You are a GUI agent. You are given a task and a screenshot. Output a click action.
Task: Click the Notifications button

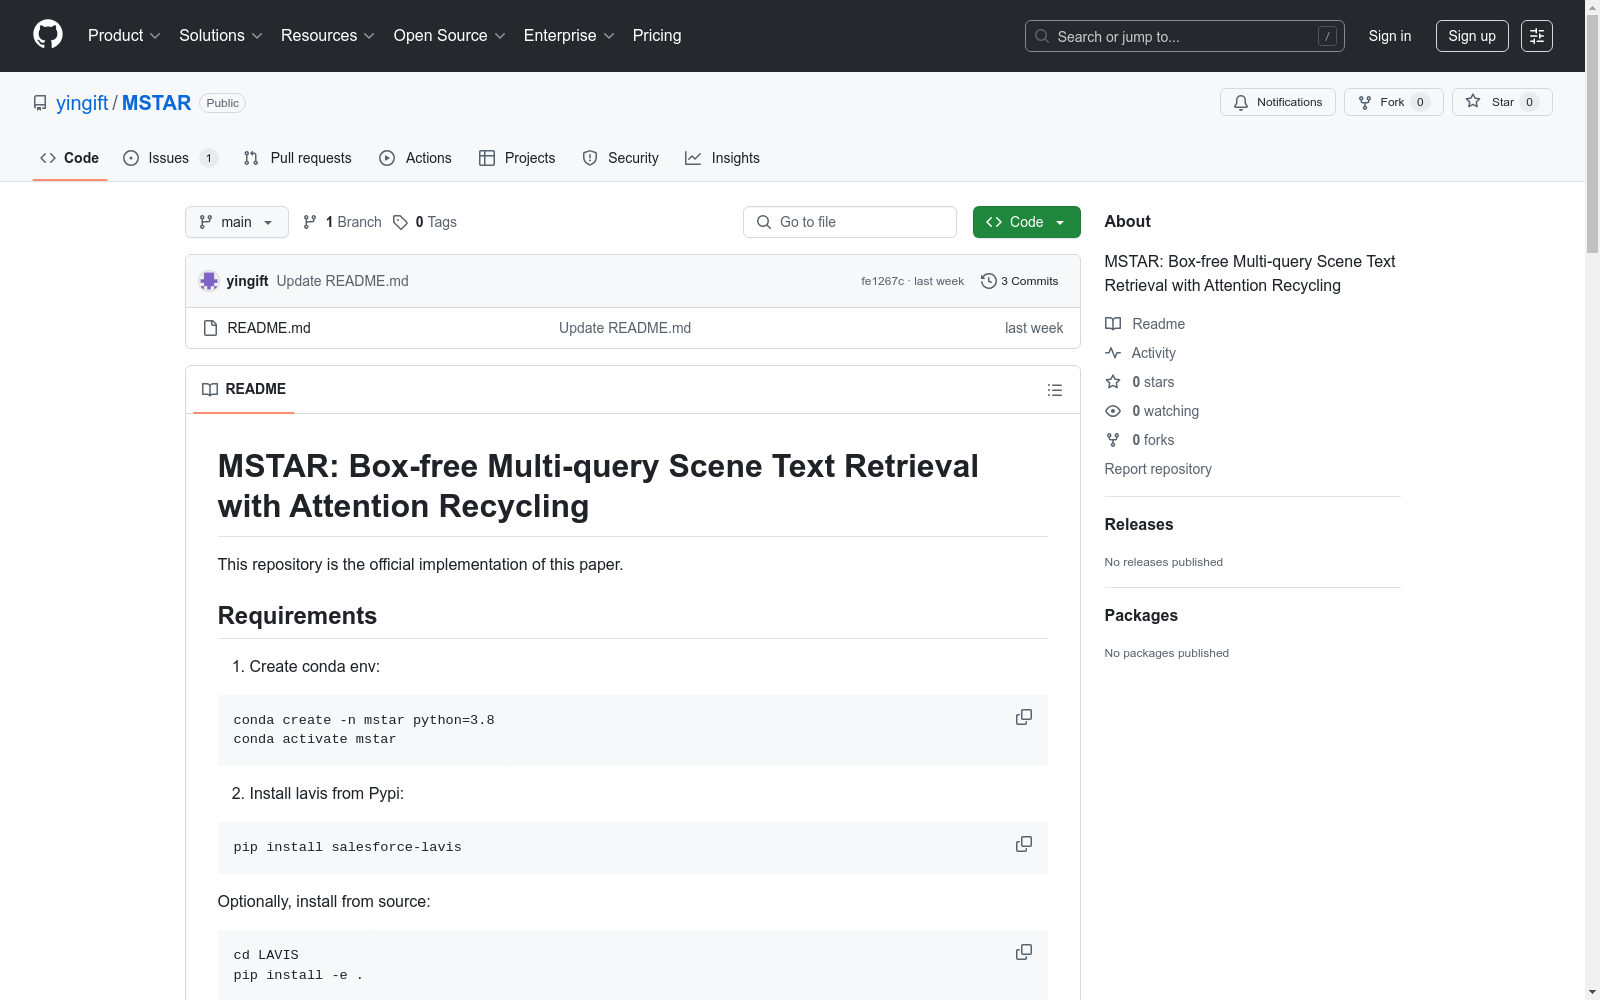pos(1278,102)
